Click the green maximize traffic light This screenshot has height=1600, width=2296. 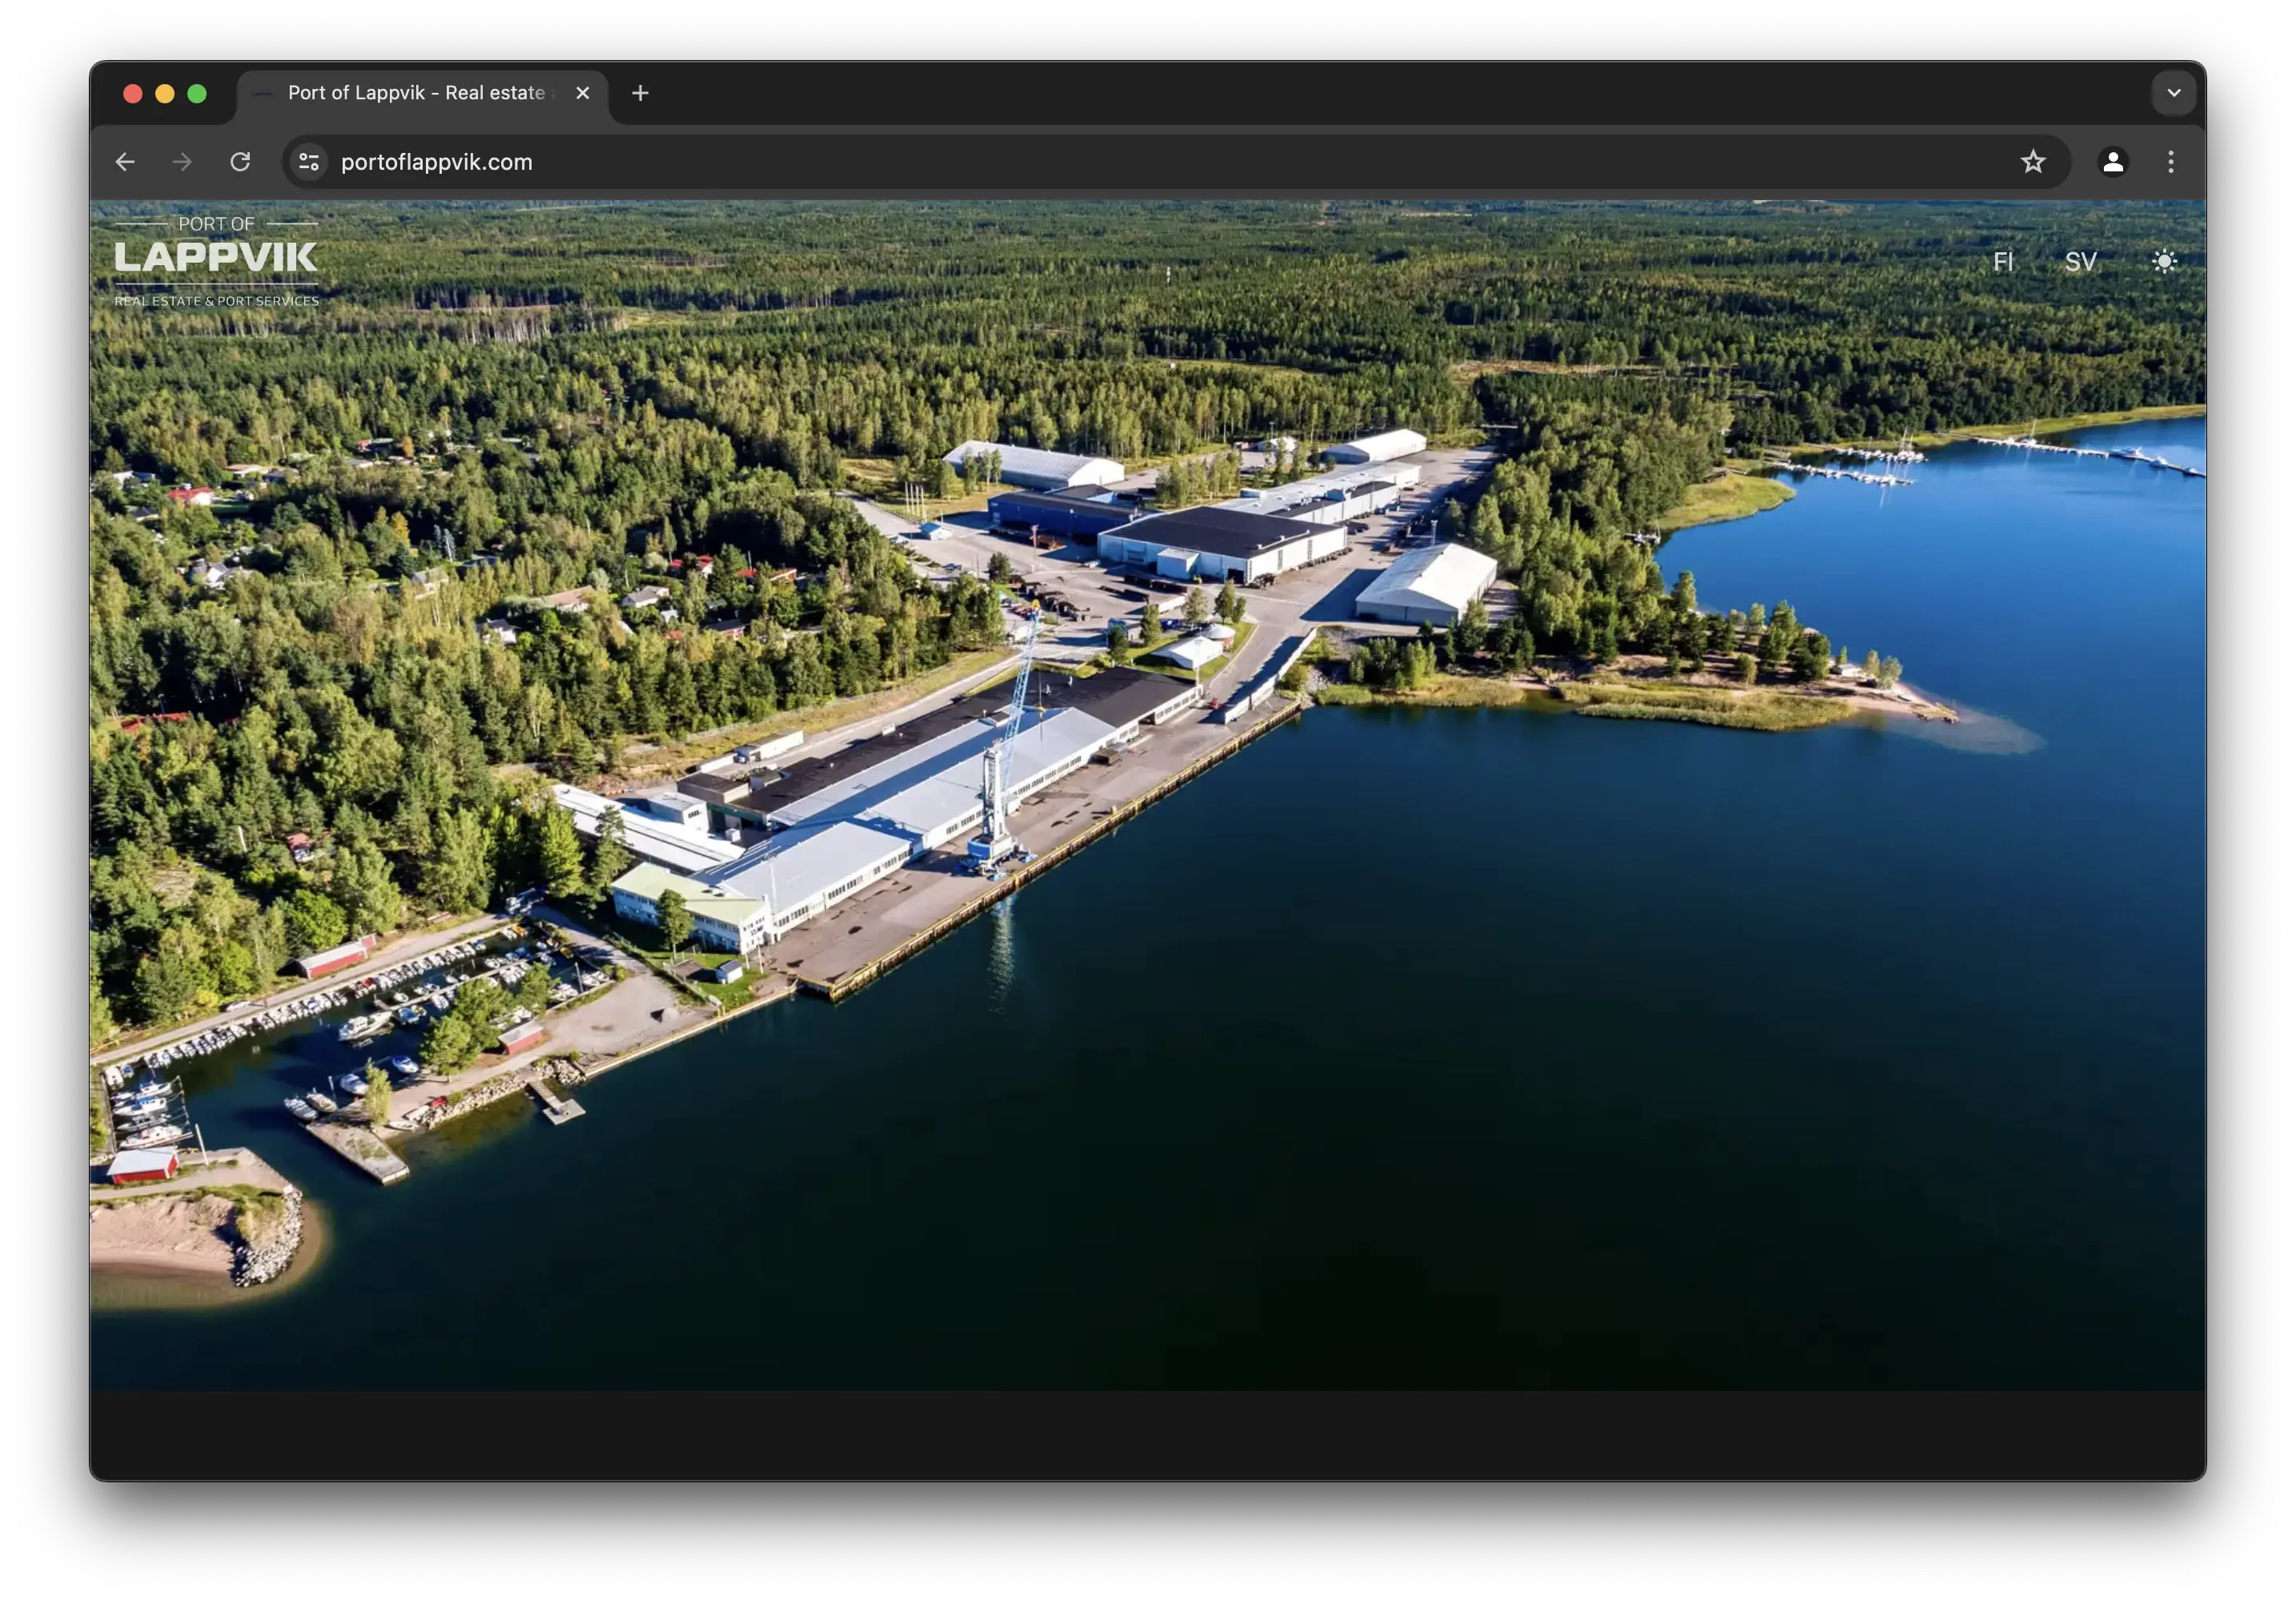tap(197, 93)
